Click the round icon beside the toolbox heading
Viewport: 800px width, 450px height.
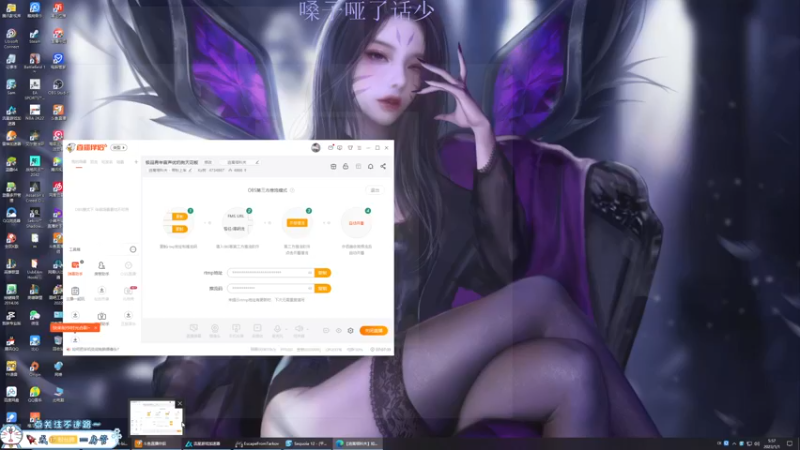(133, 249)
